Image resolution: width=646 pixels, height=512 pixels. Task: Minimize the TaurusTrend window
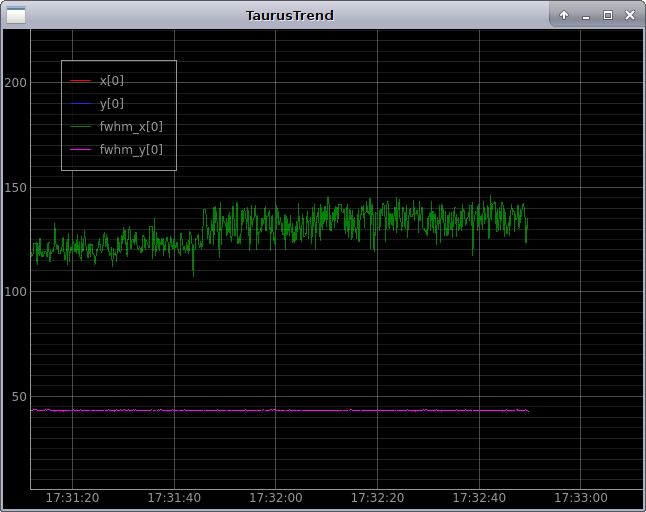[x=586, y=15]
